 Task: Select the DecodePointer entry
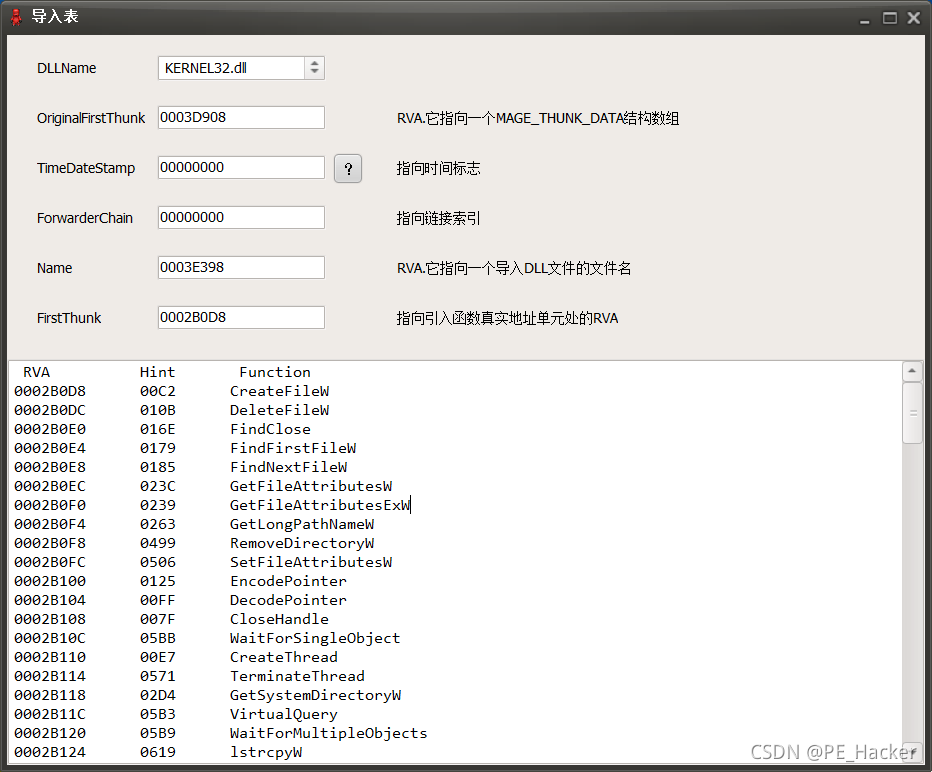pyautogui.click(x=288, y=600)
